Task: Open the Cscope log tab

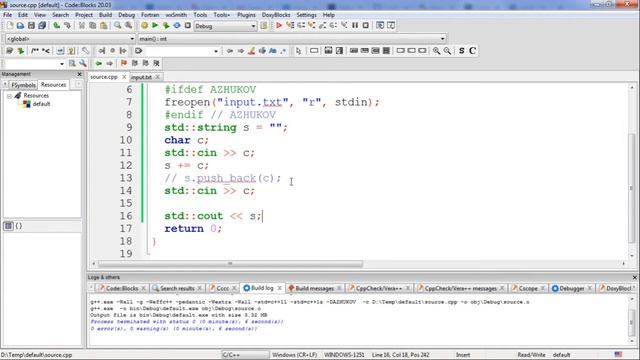Action: pos(528,288)
